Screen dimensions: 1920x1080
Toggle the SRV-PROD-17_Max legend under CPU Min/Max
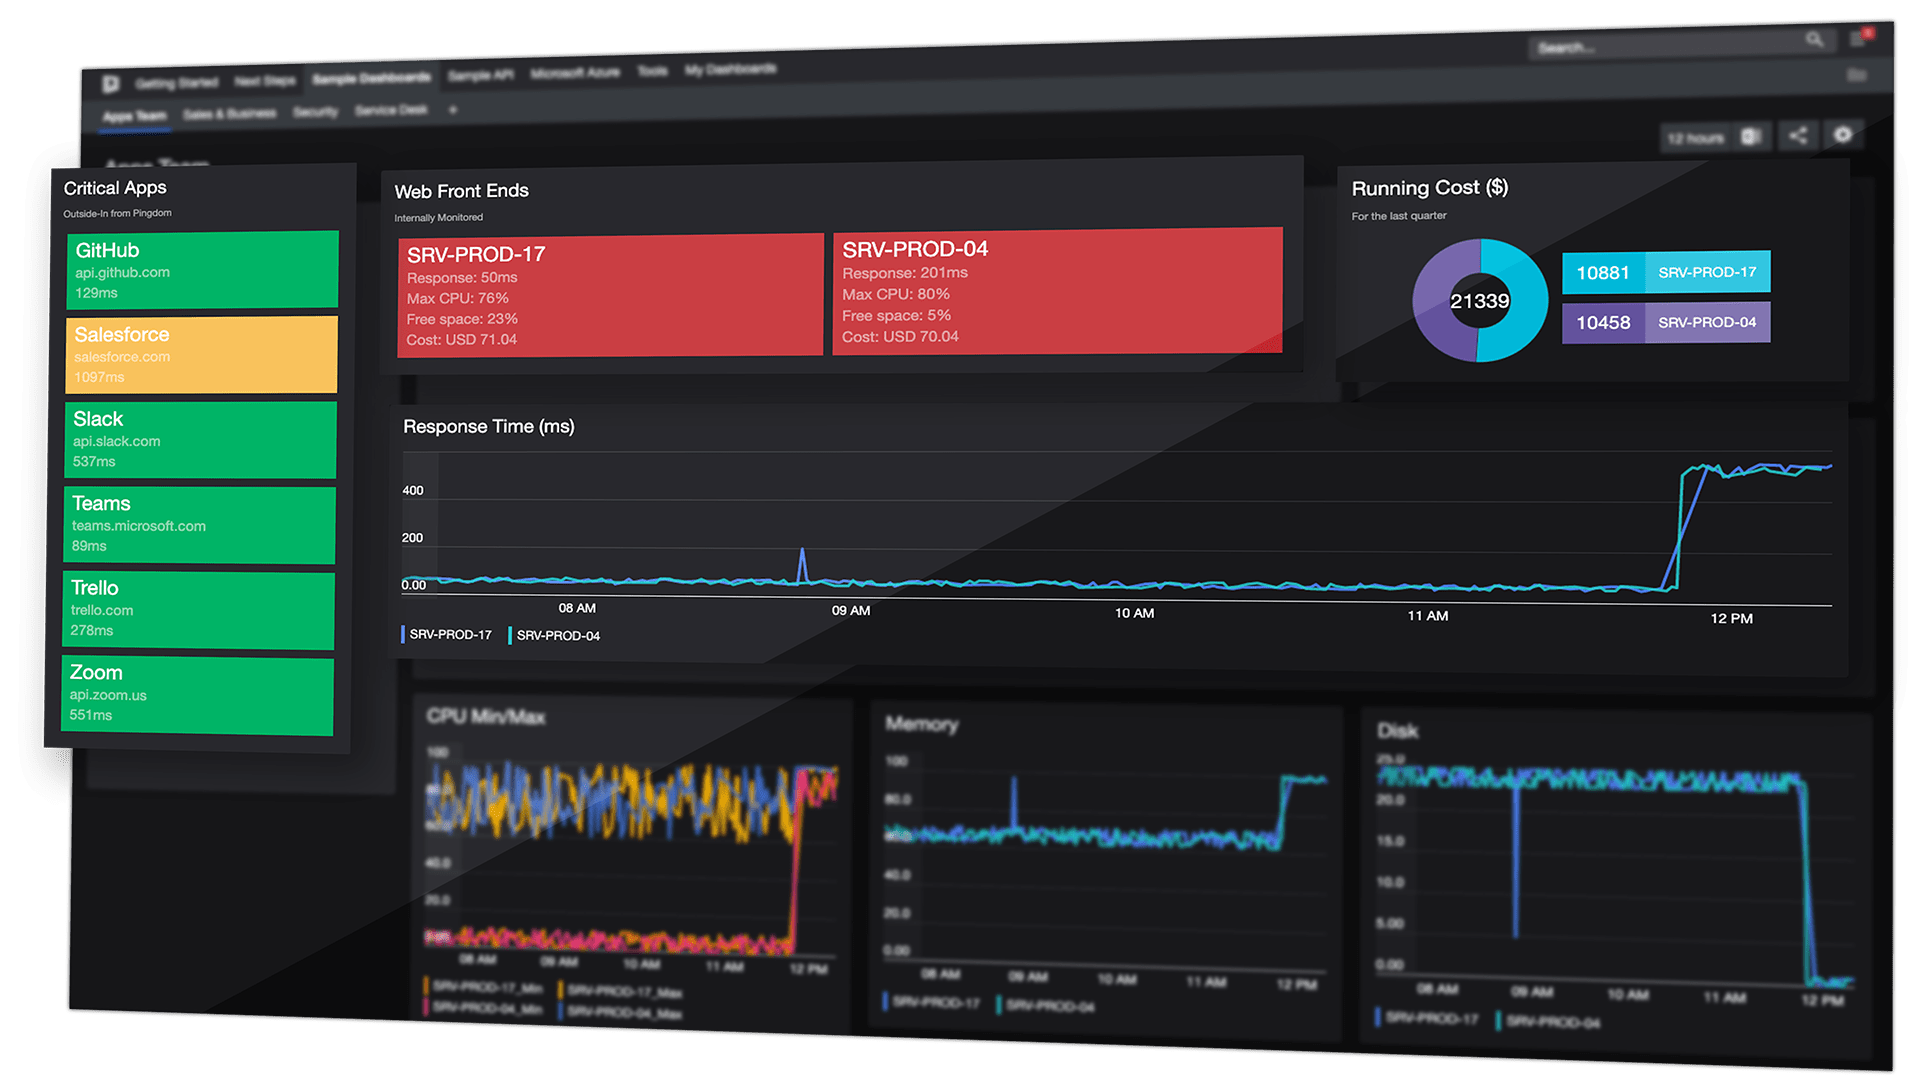(x=621, y=992)
